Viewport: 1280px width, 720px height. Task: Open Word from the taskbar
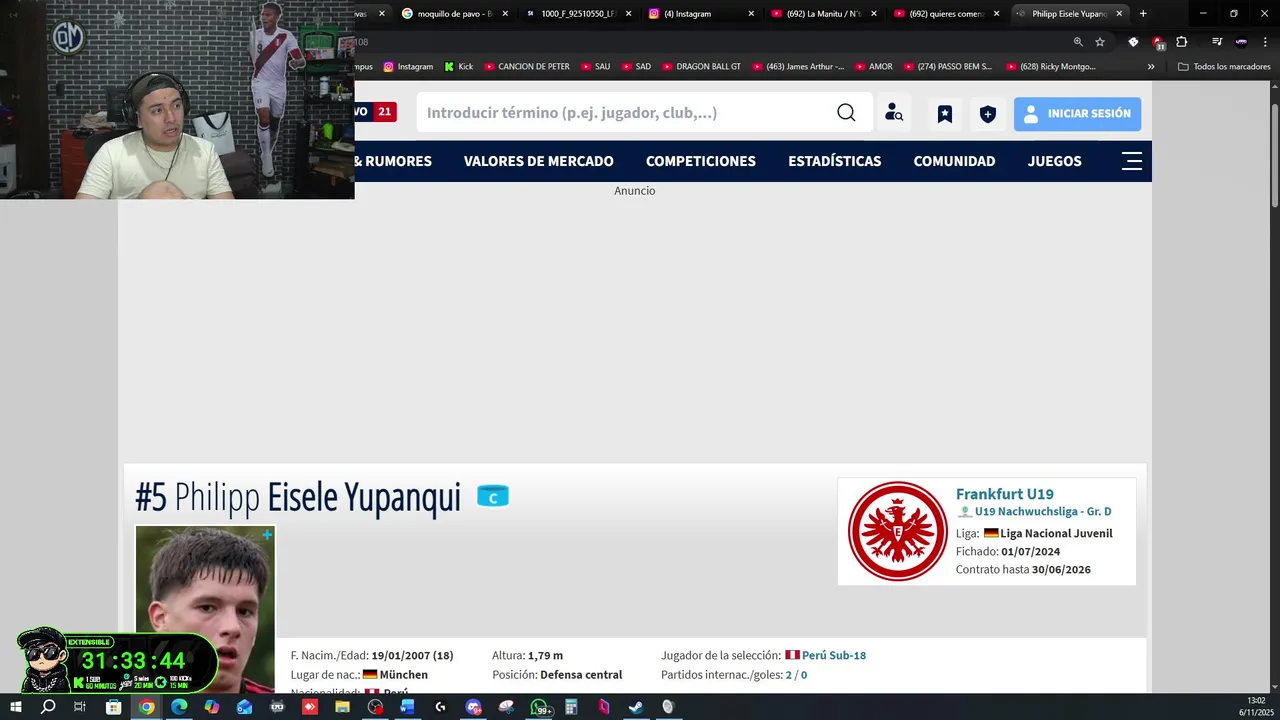[x=407, y=707]
